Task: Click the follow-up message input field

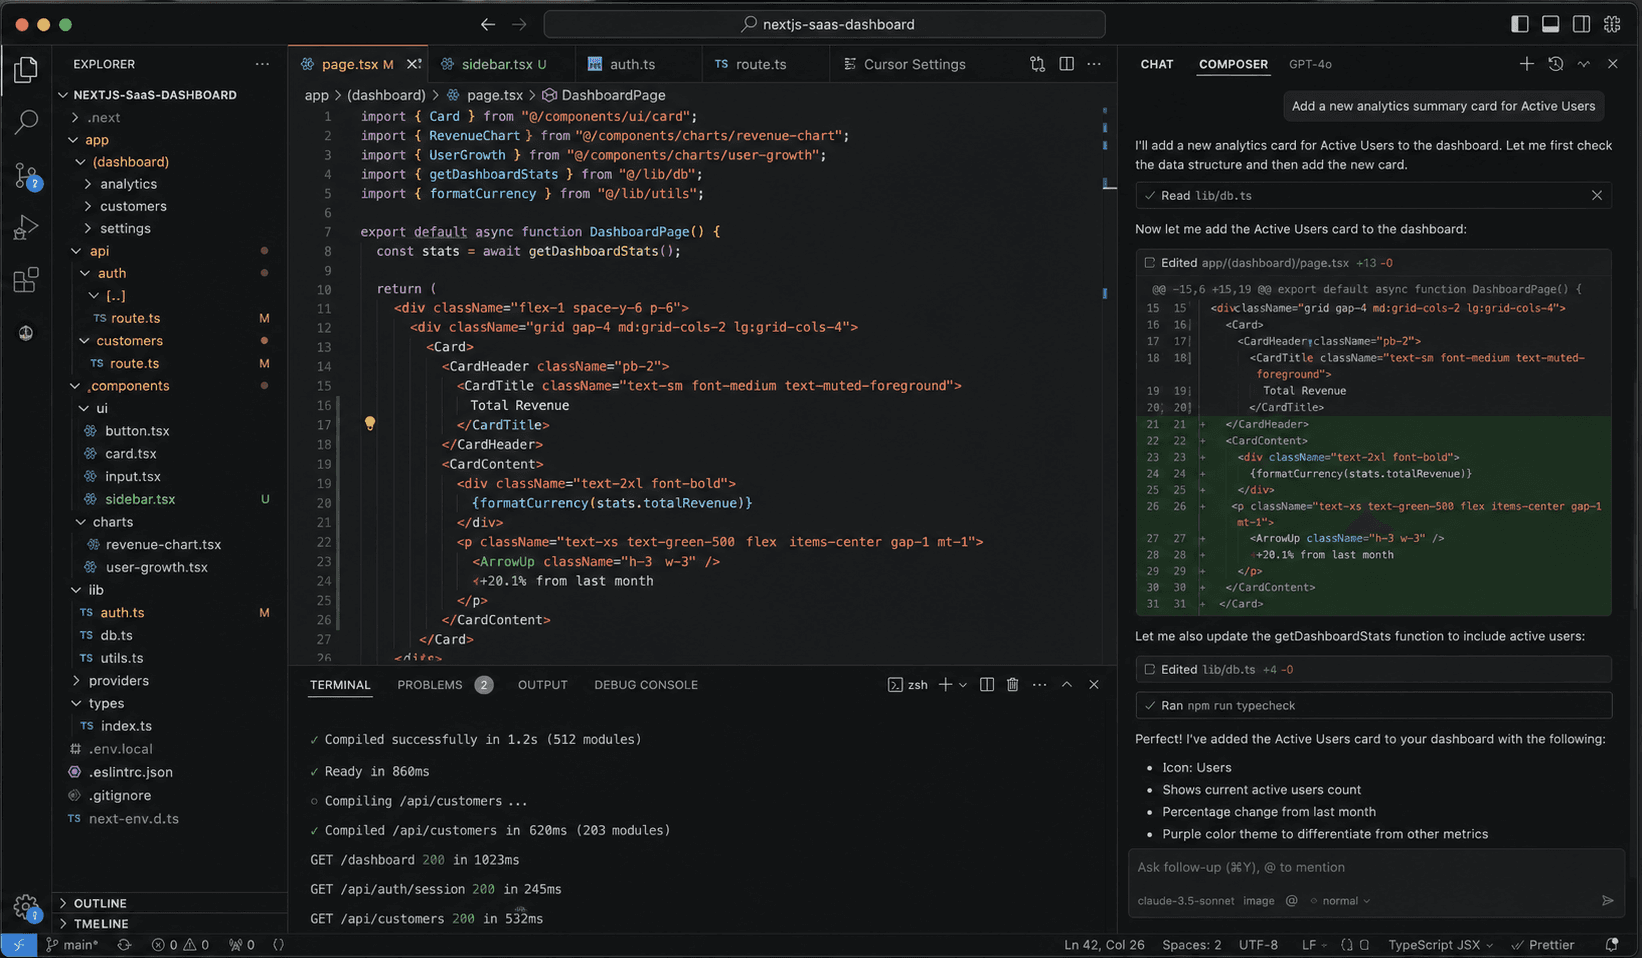Action: [x=1375, y=868]
